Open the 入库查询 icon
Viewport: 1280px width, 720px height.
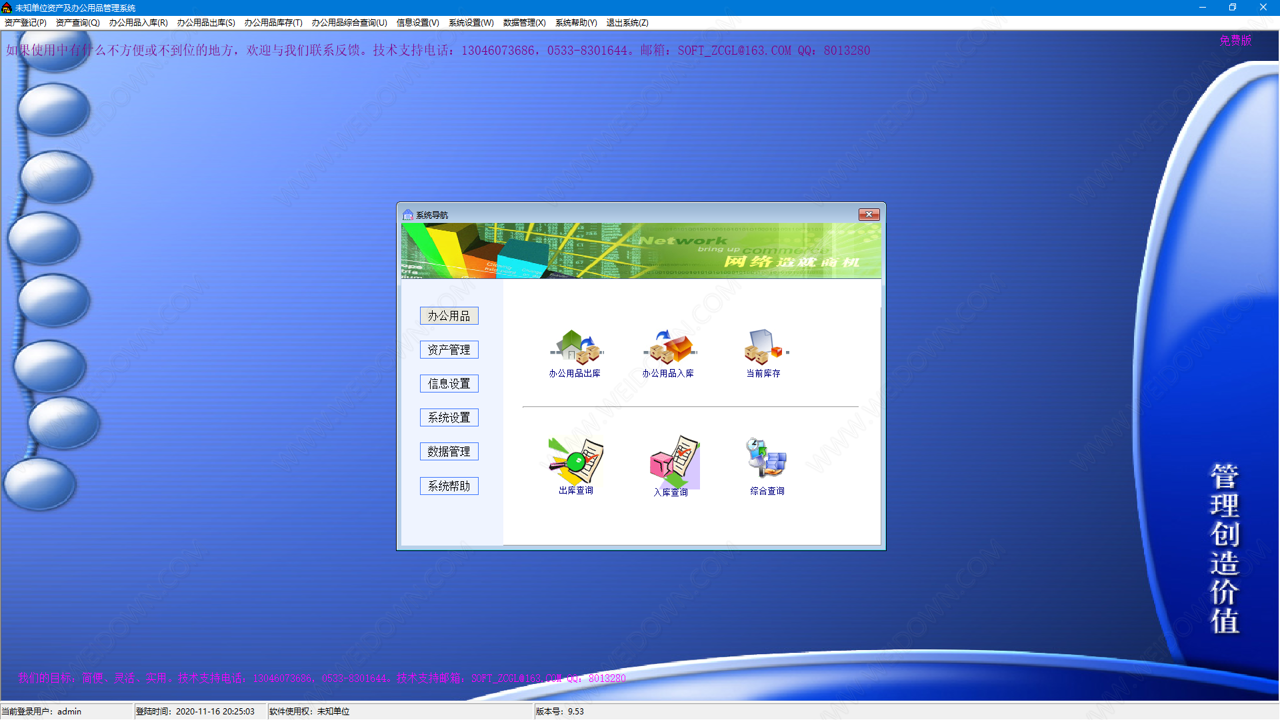(x=672, y=466)
